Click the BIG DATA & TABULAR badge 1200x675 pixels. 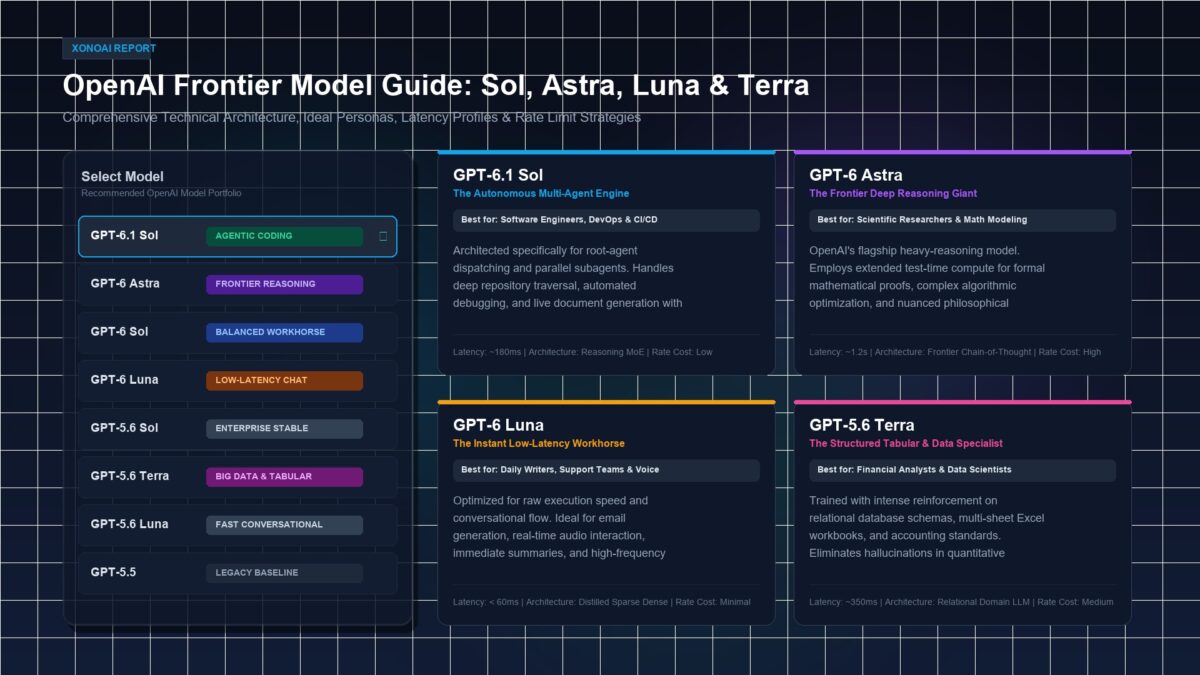coord(284,476)
